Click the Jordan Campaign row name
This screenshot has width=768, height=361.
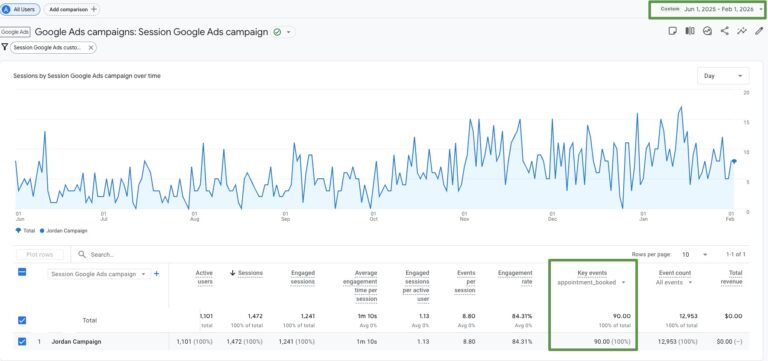point(76,341)
